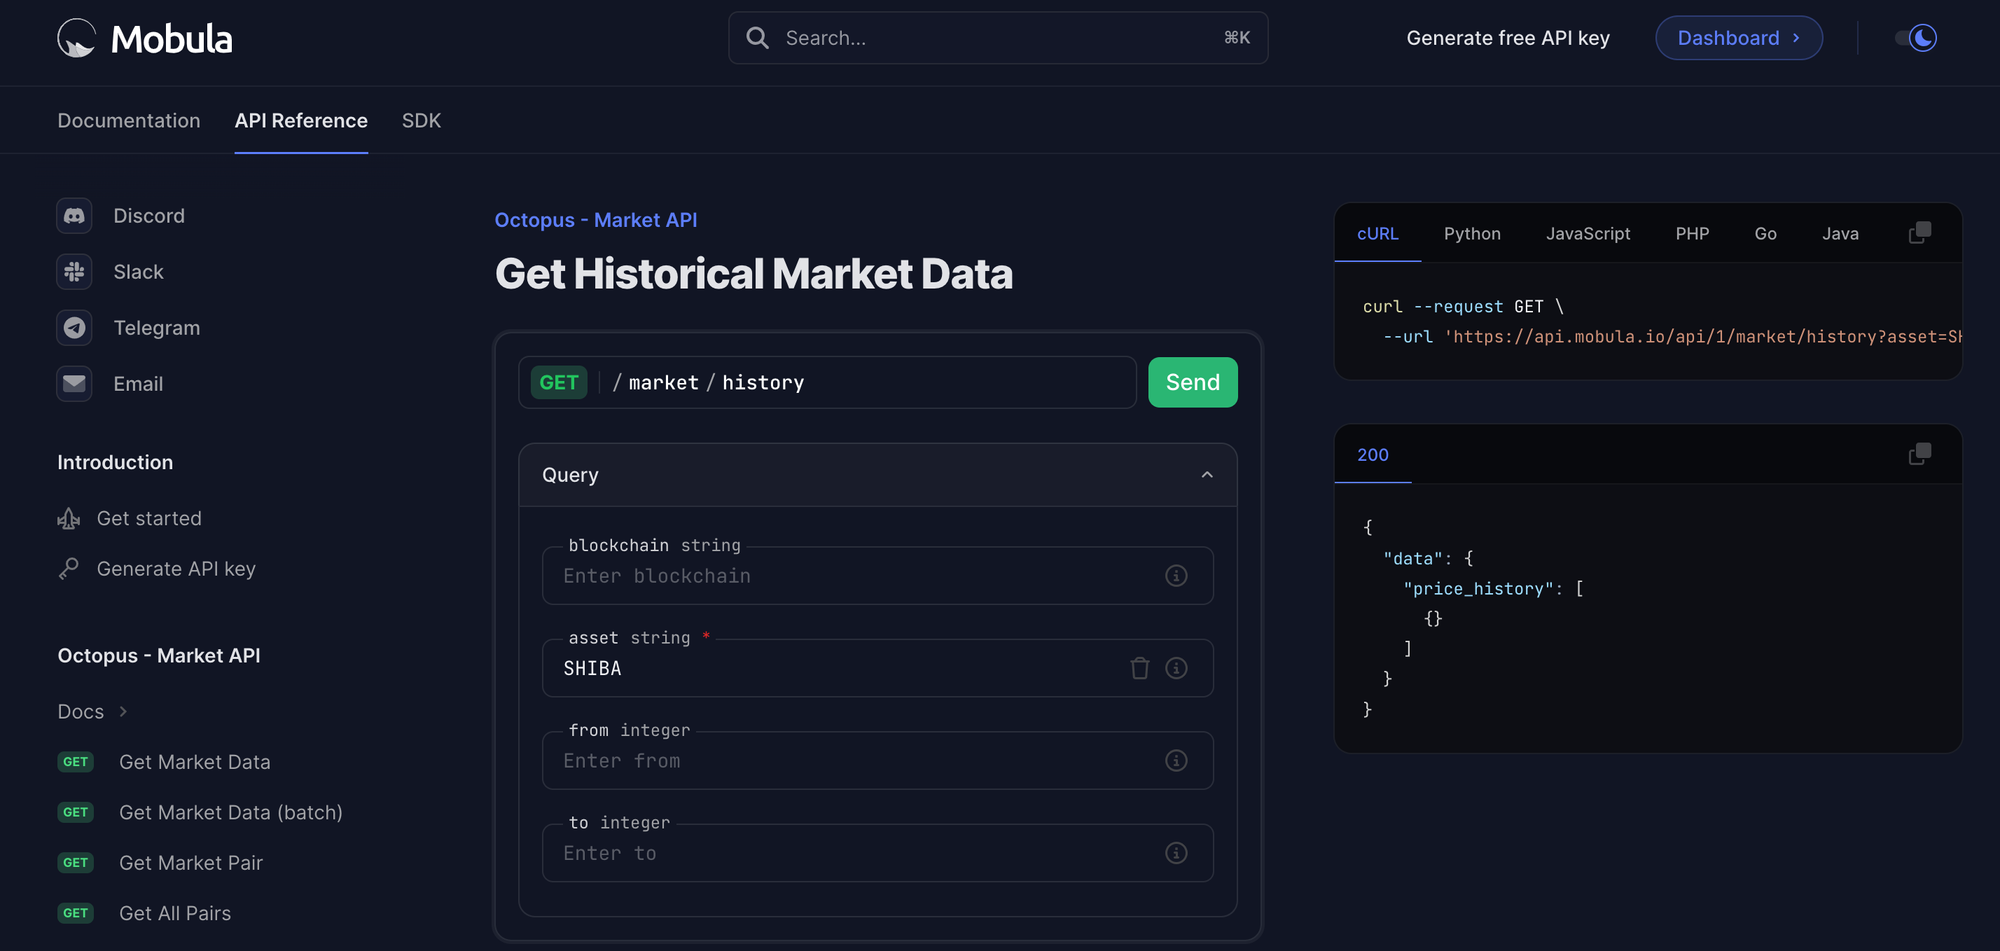Select the JavaScript code tab

coord(1588,234)
